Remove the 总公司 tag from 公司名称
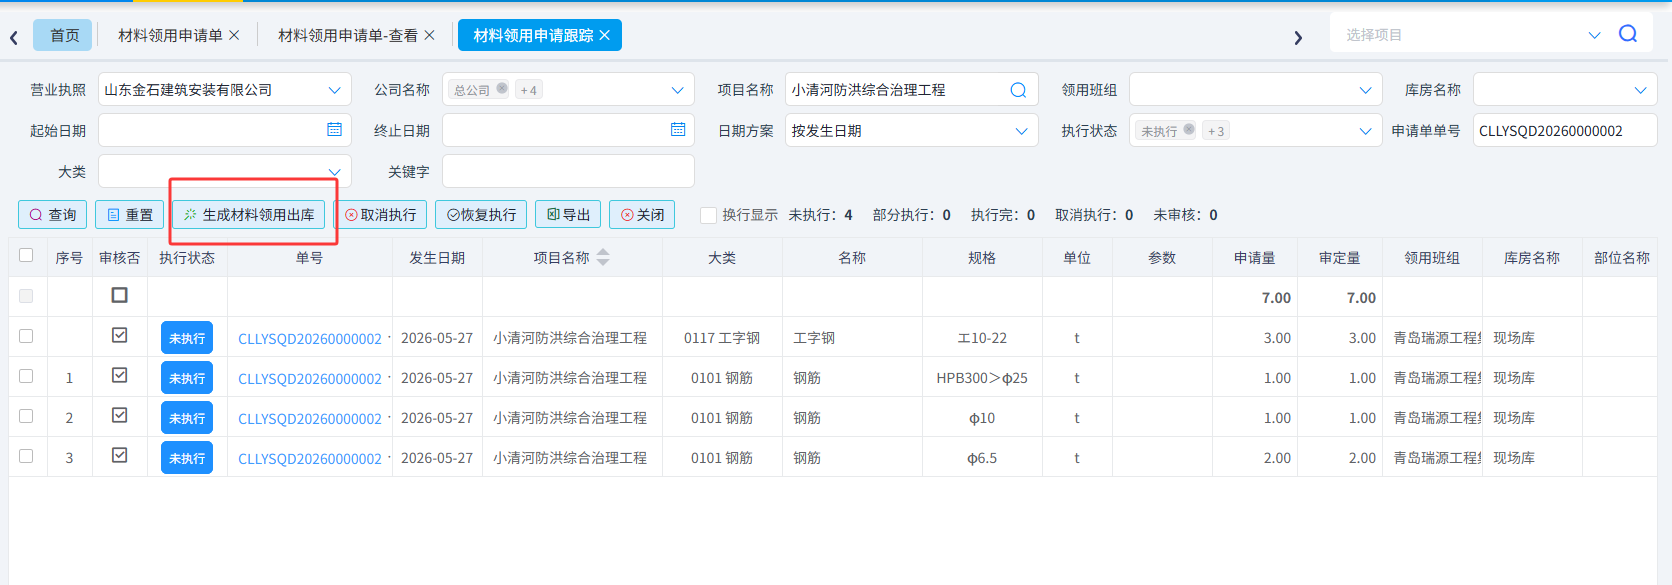The height and width of the screenshot is (585, 1672). click(x=502, y=88)
